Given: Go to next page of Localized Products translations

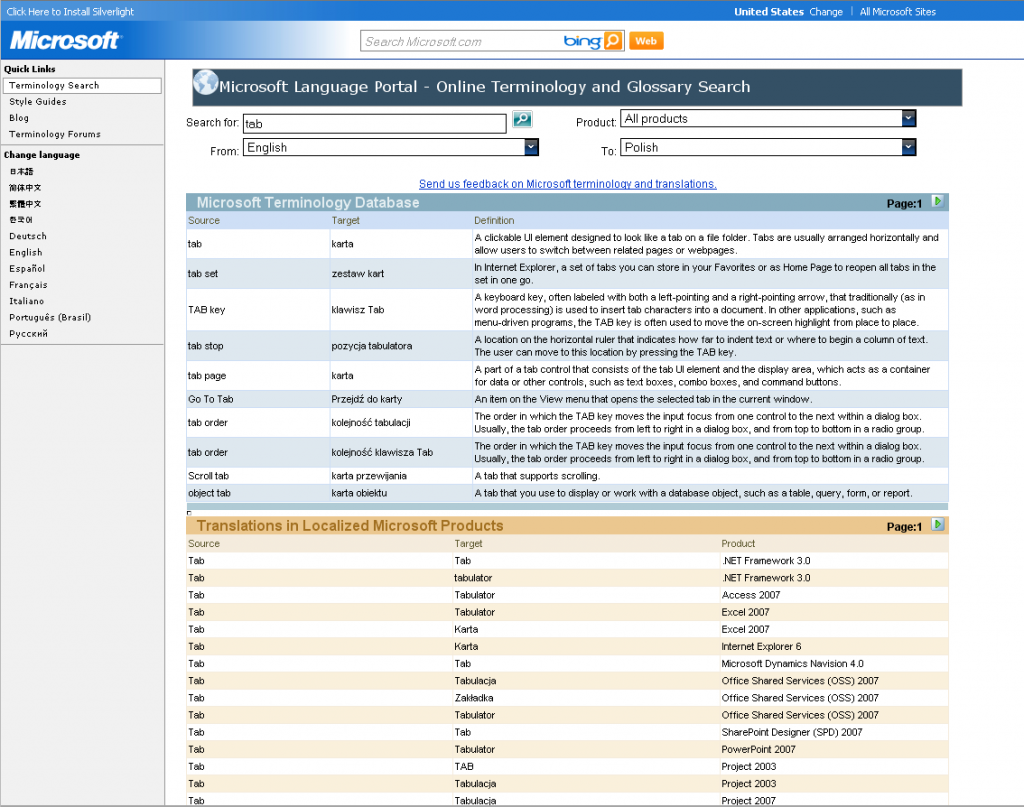Looking at the screenshot, I should pyautogui.click(x=937, y=525).
